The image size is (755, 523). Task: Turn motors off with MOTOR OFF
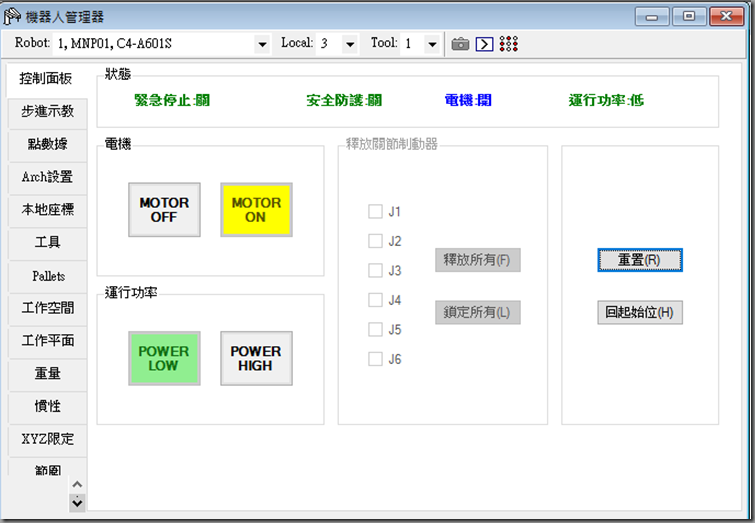point(164,209)
